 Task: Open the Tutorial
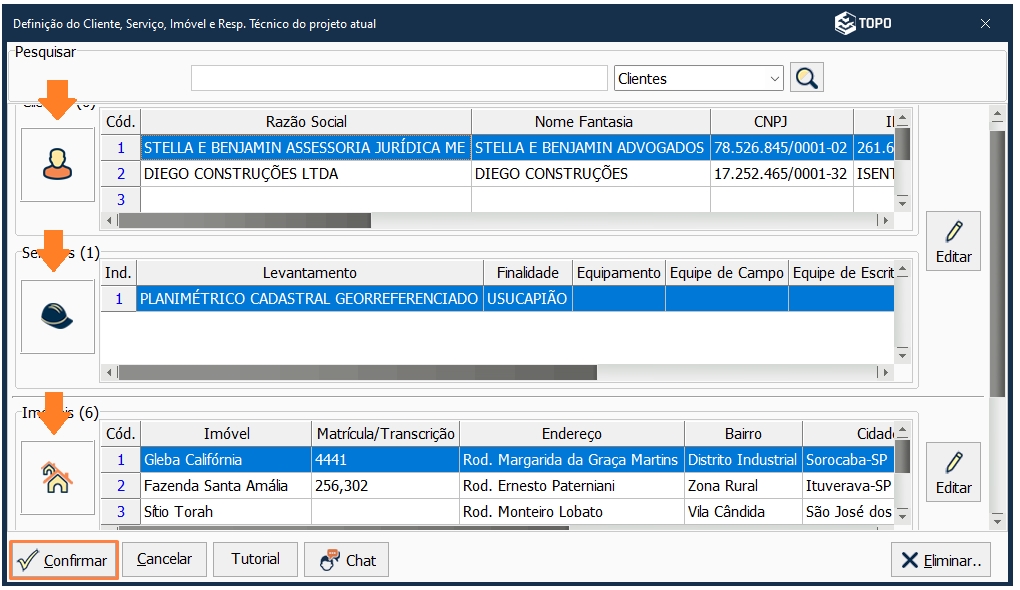(255, 559)
